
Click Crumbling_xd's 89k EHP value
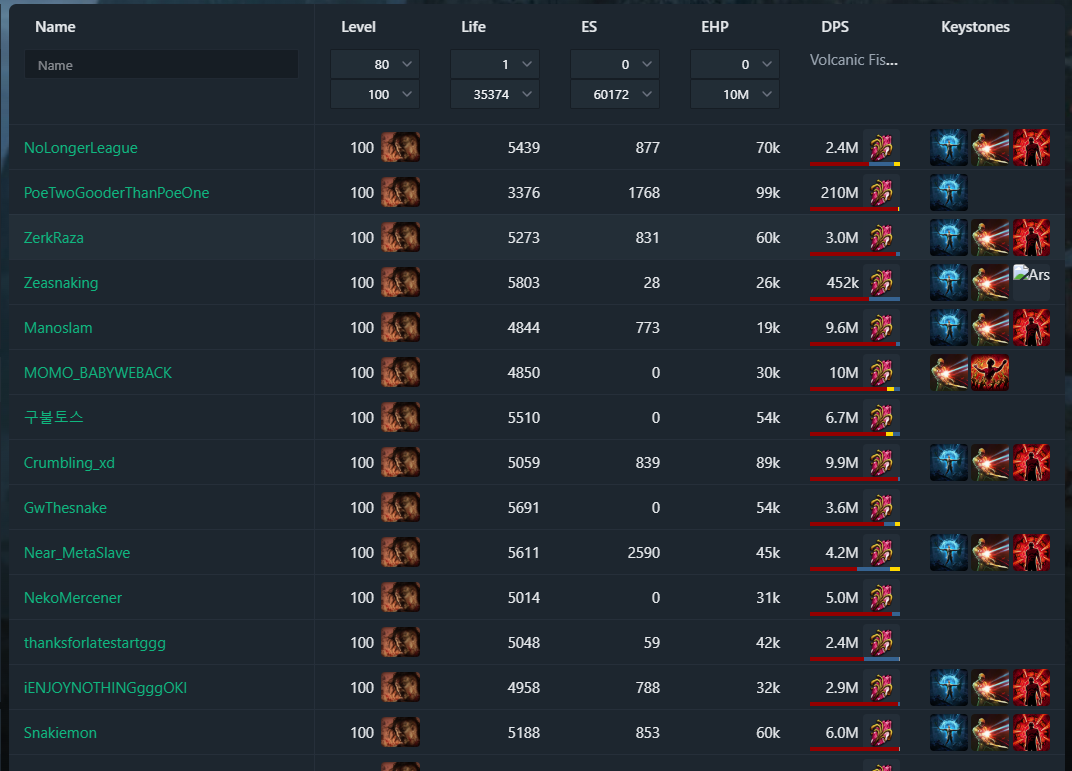coord(768,463)
